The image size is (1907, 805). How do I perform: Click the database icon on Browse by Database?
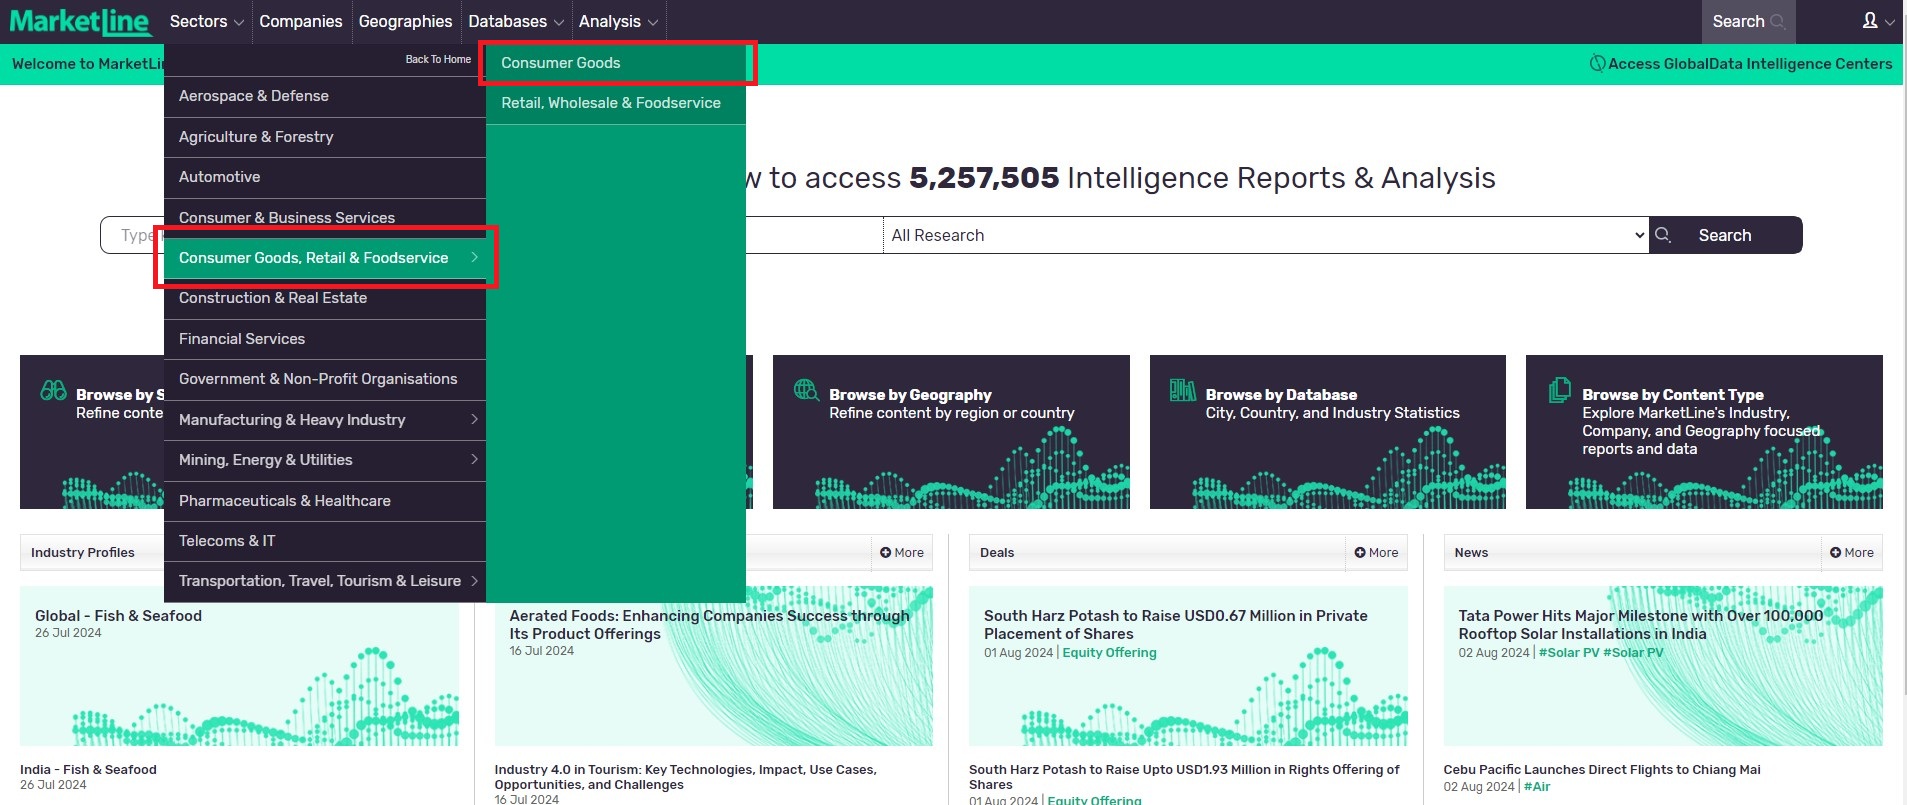1182,390
